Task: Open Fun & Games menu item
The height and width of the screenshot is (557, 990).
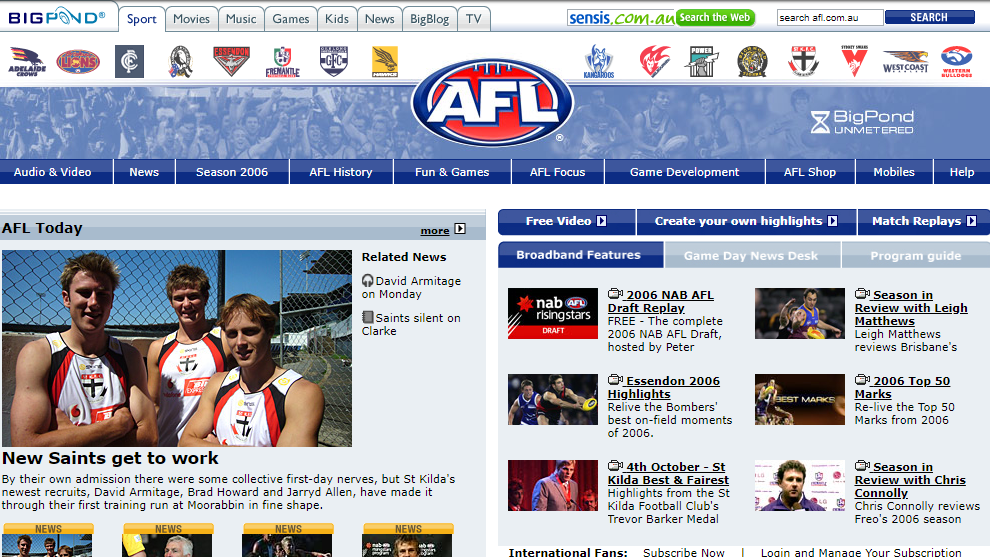Action: point(452,172)
